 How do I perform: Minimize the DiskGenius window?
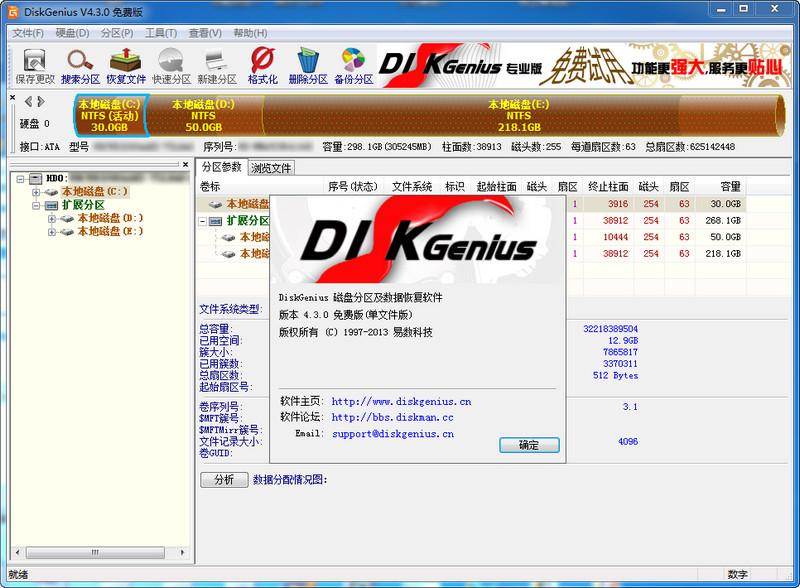(x=721, y=9)
